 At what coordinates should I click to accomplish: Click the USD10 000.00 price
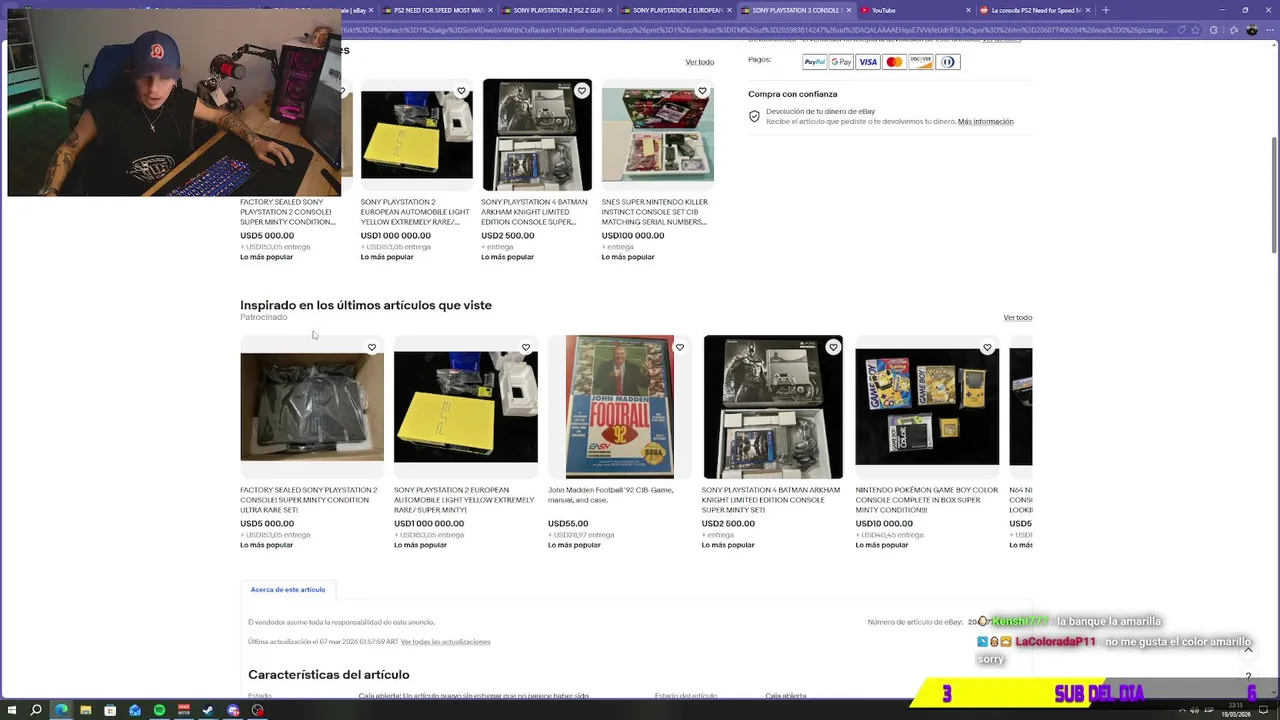click(884, 524)
